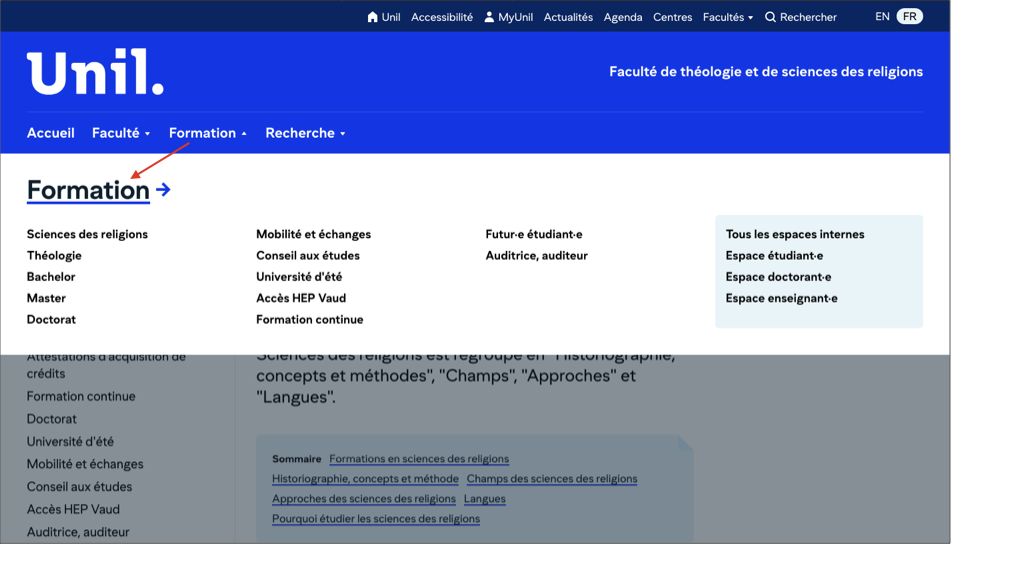
Task: Open Conseil aux études in mega menu
Action: pos(308,255)
